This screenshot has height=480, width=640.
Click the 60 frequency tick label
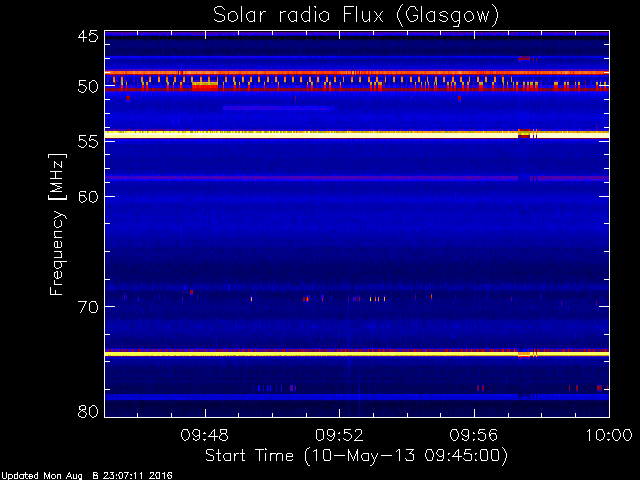[88, 197]
